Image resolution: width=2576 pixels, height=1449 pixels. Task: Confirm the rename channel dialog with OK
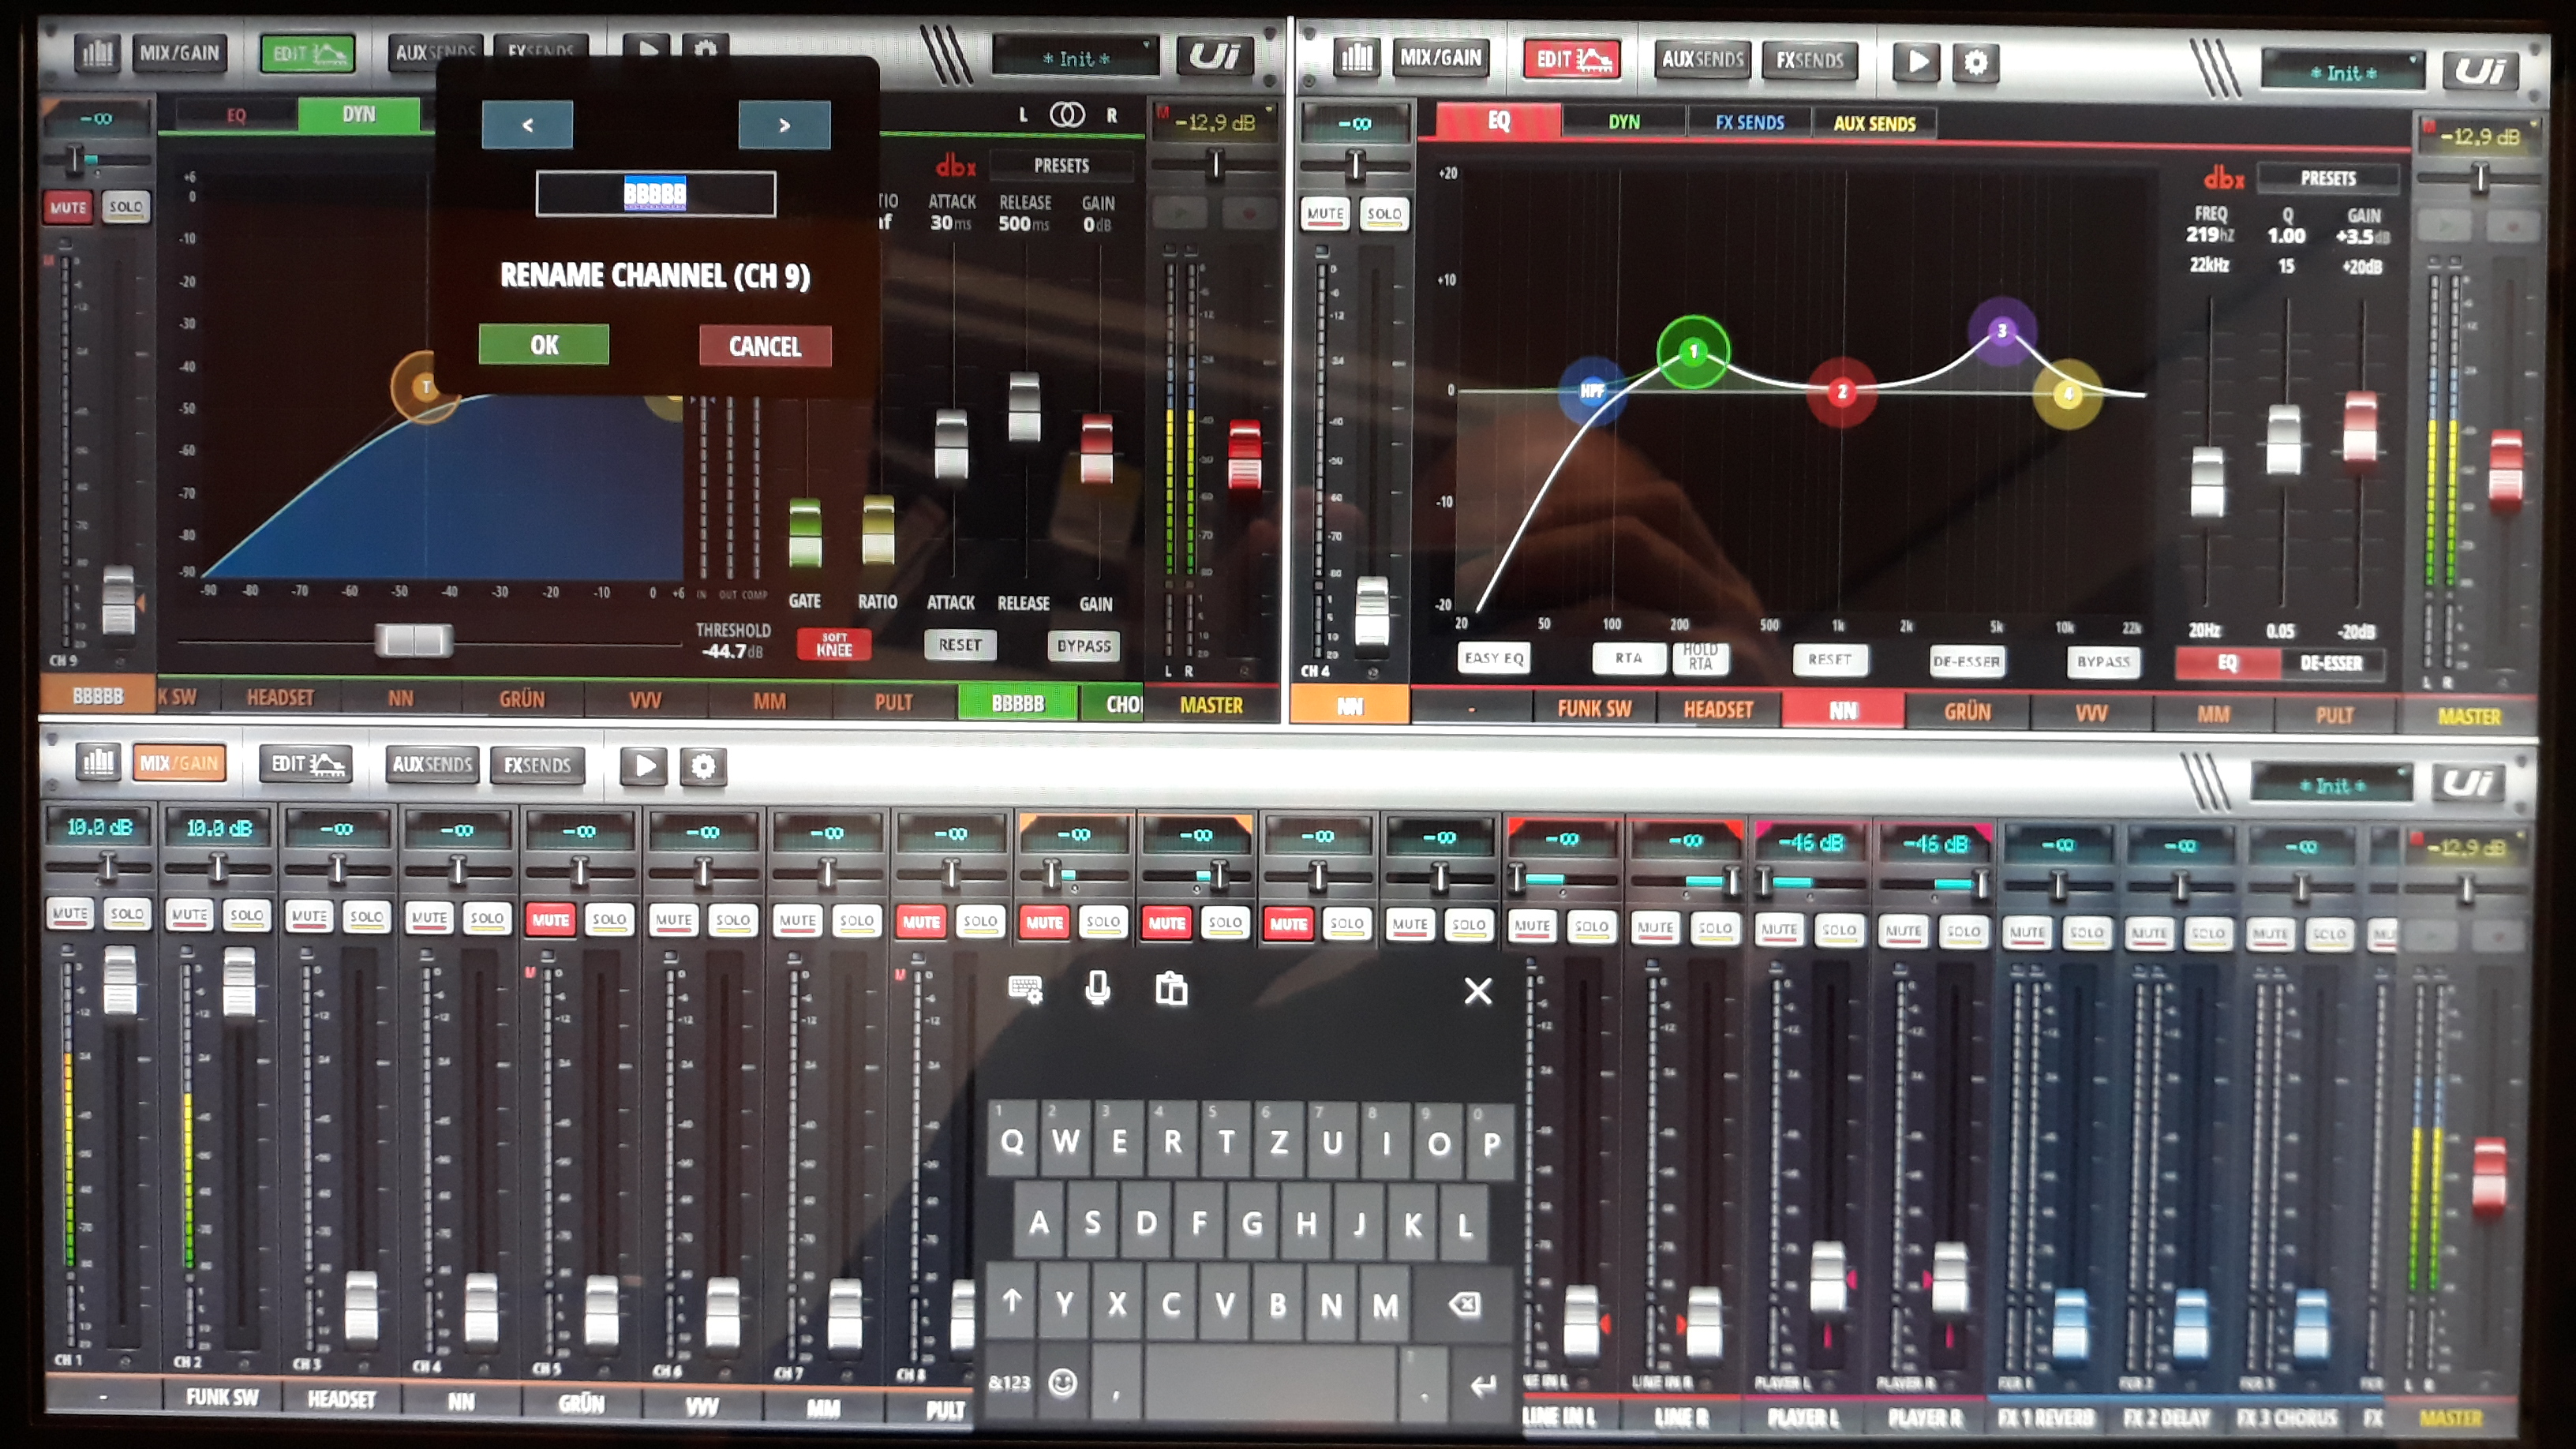point(544,345)
